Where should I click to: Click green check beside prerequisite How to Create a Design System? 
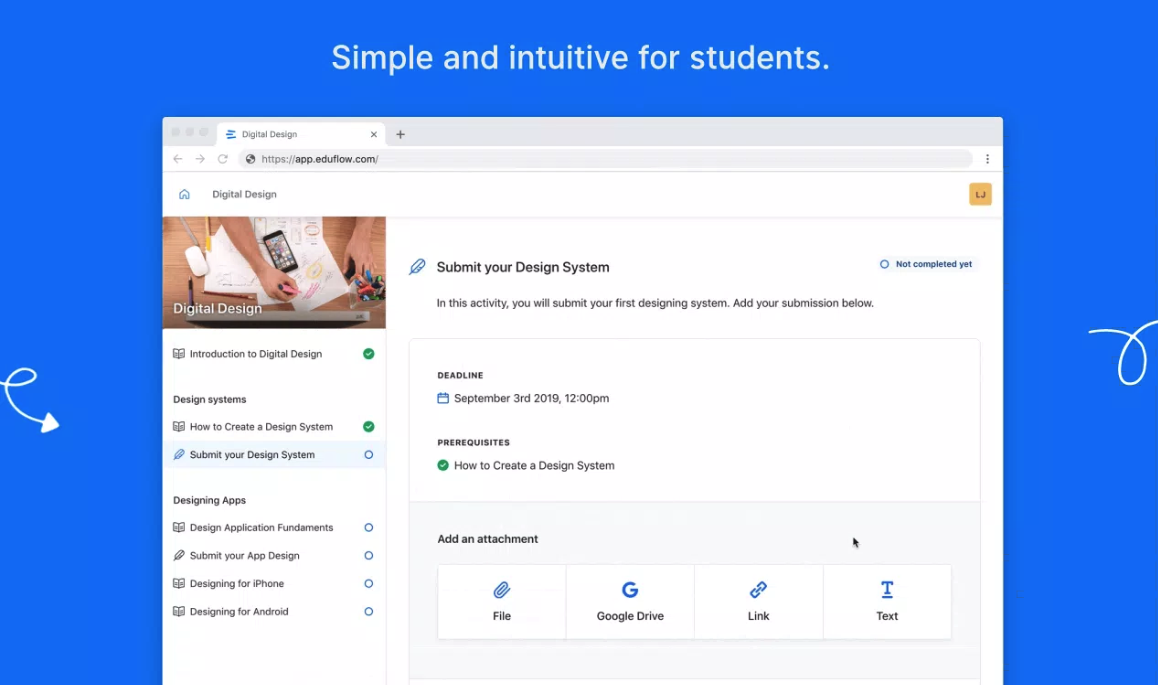point(443,466)
